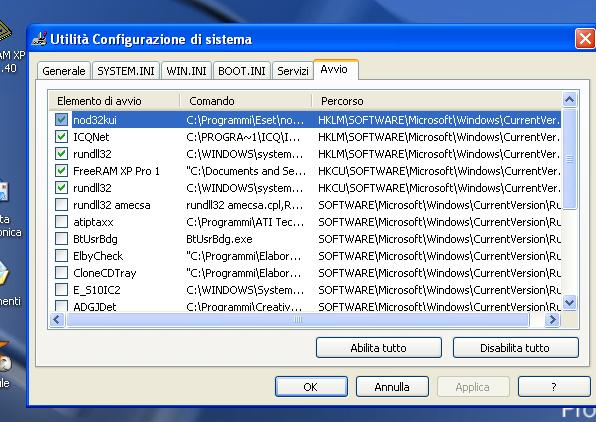596x422 pixels.
Task: Click the horizontal scrollbar left arrow
Action: 57,320
